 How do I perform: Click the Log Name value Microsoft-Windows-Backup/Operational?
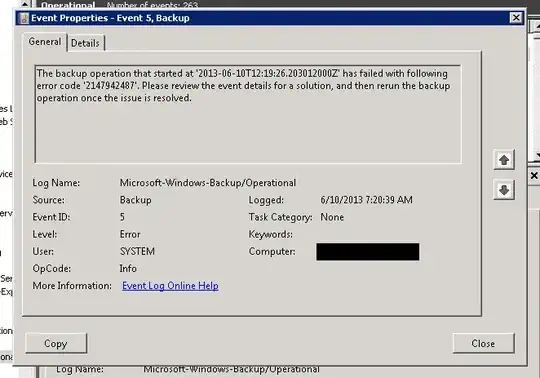208,183
